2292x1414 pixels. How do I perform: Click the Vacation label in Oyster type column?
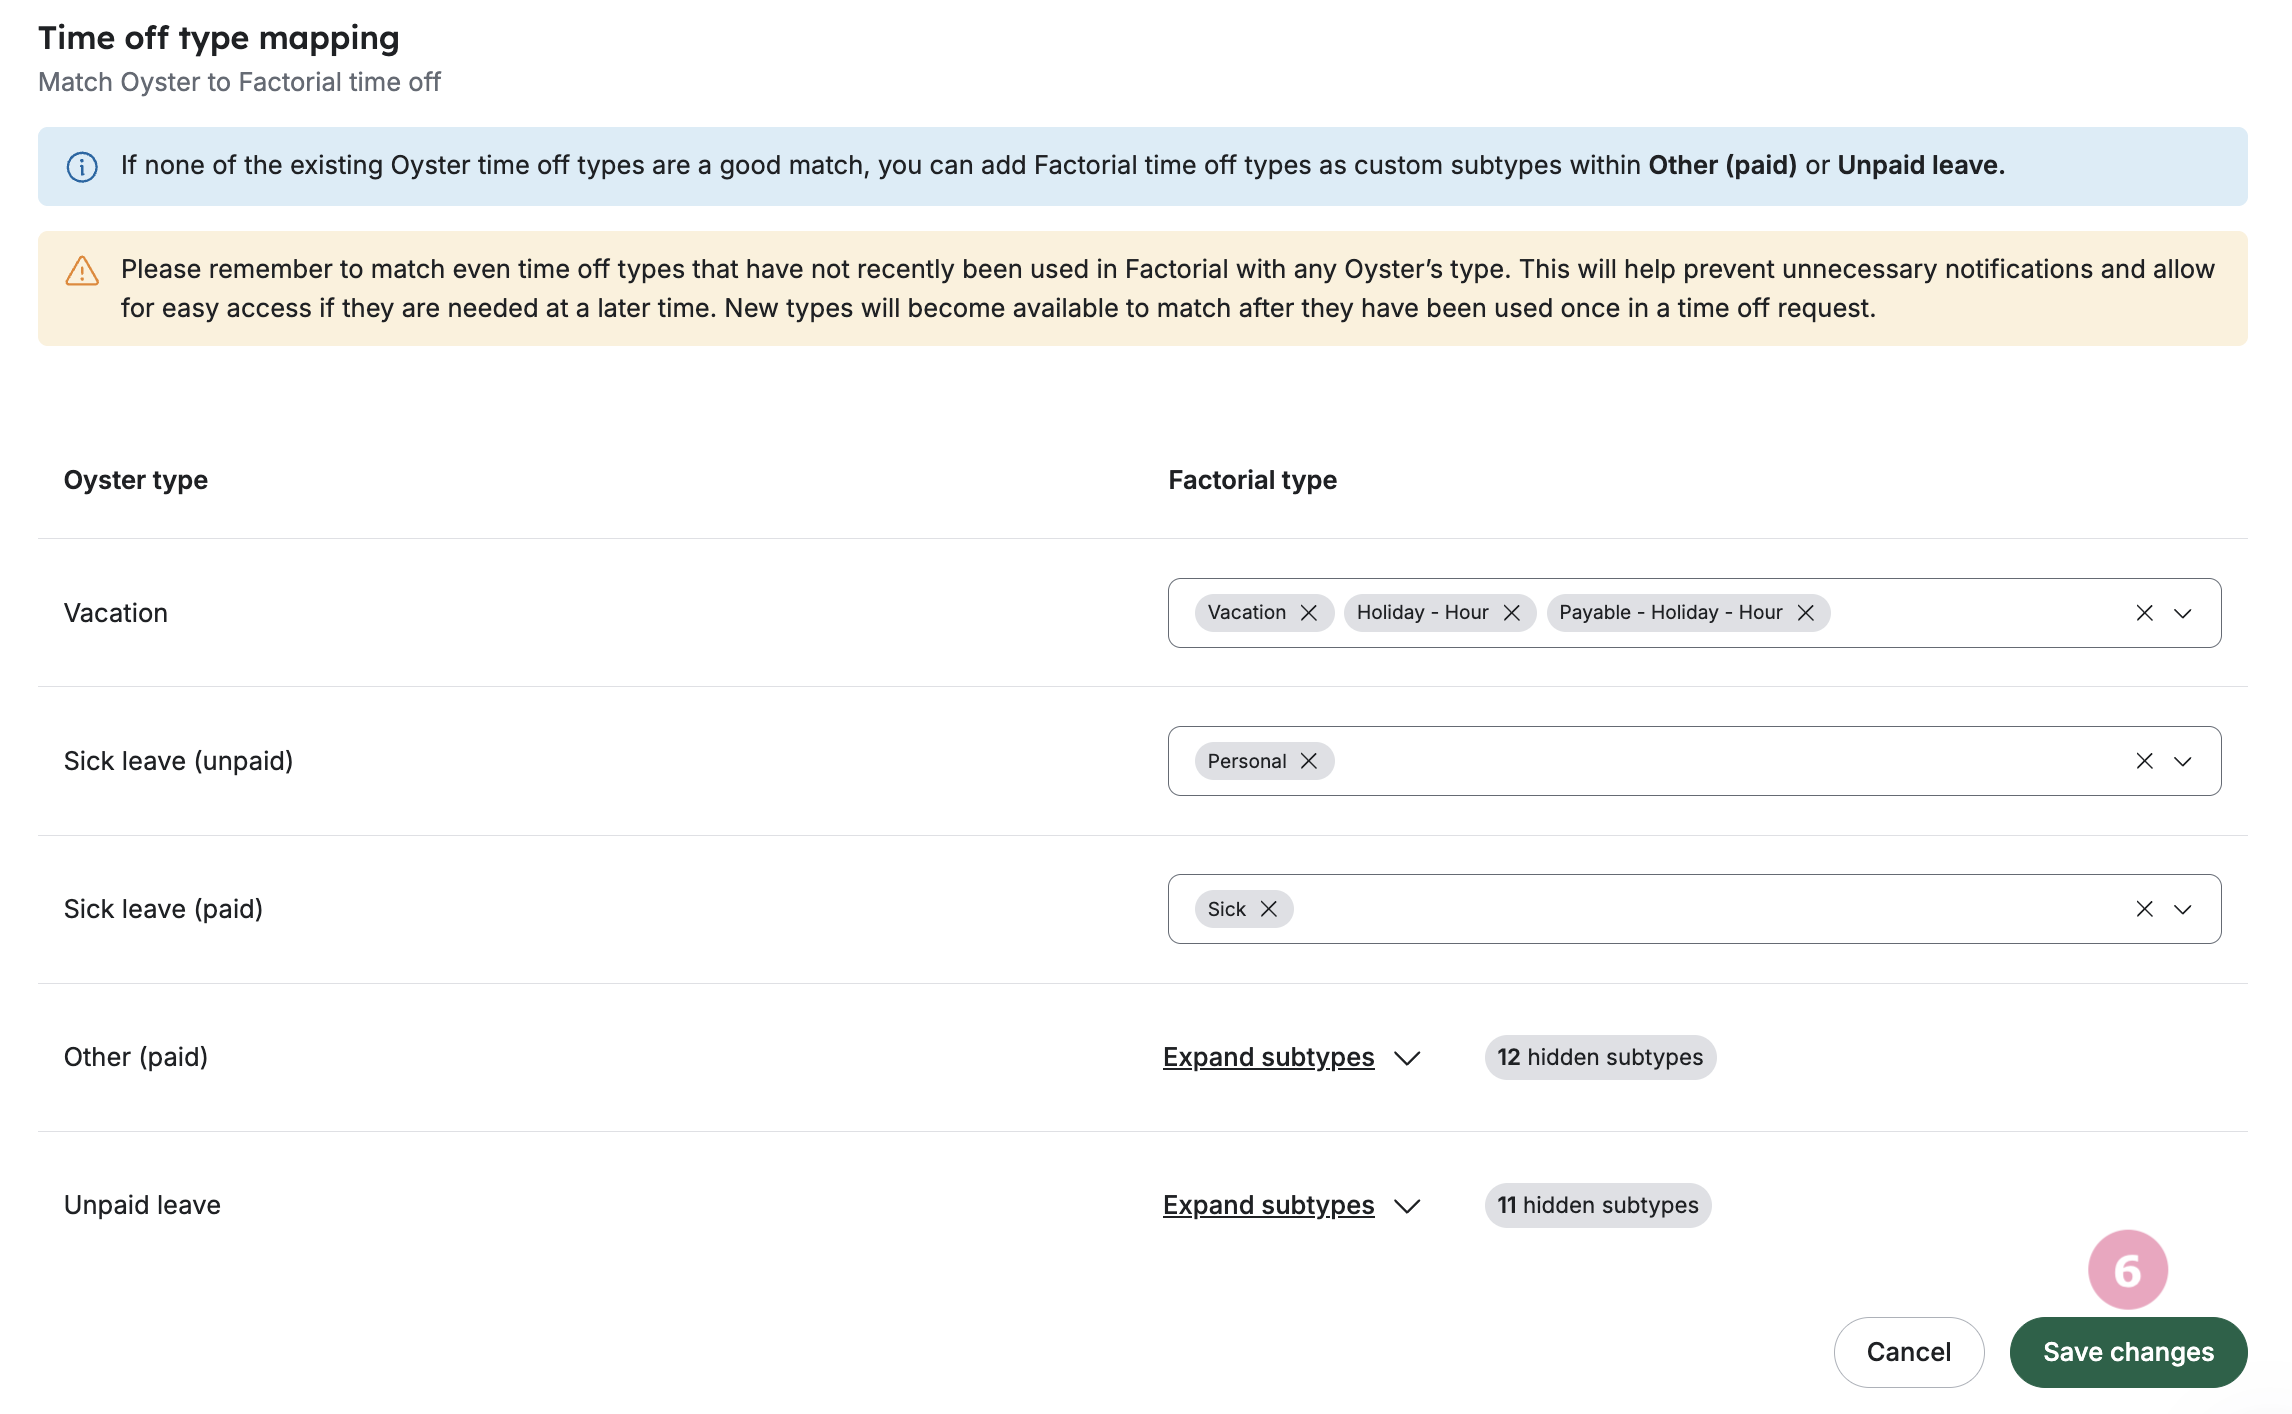[x=116, y=613]
